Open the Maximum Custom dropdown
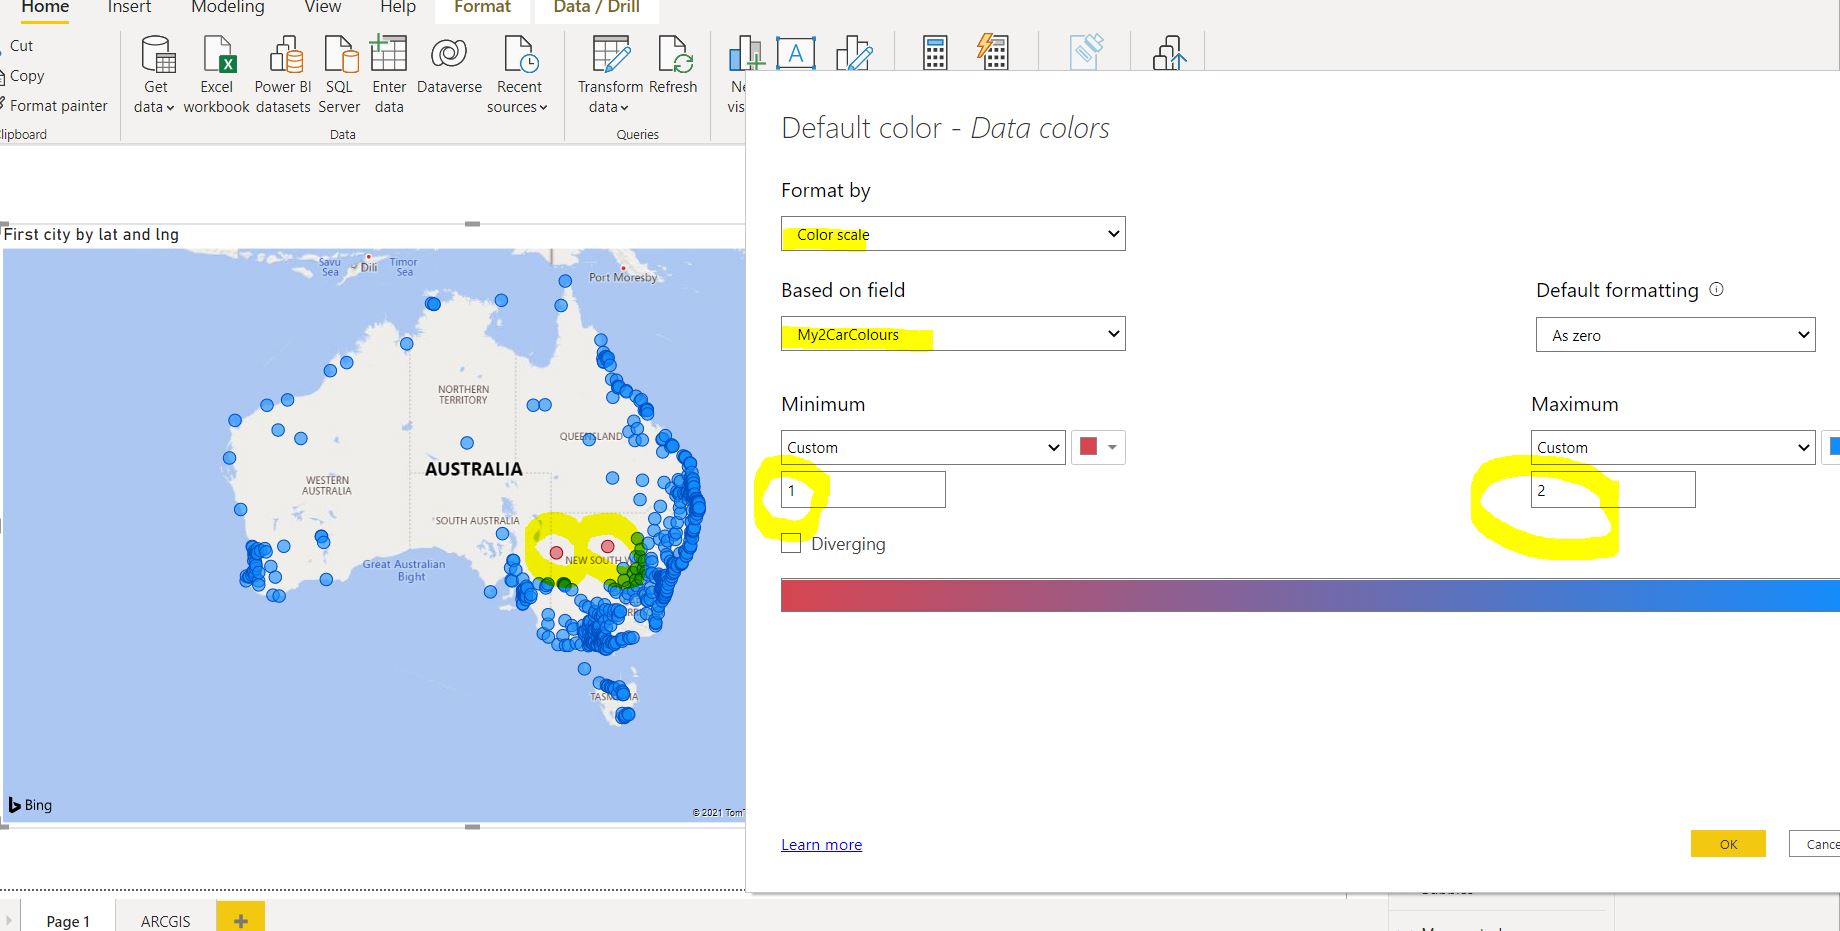The height and width of the screenshot is (931, 1840). click(1673, 447)
